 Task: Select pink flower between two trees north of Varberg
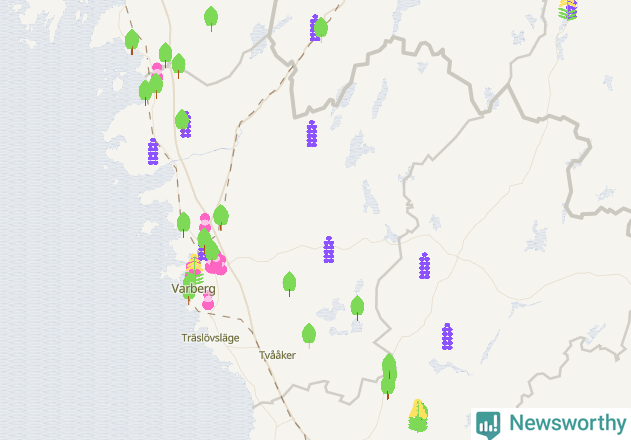click(205, 222)
